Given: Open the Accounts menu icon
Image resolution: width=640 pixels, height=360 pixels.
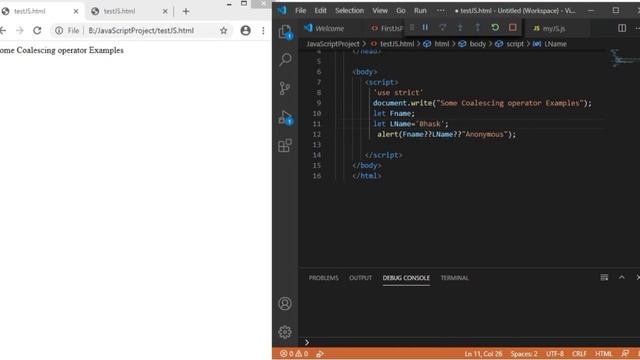Looking at the screenshot, I should [285, 304].
